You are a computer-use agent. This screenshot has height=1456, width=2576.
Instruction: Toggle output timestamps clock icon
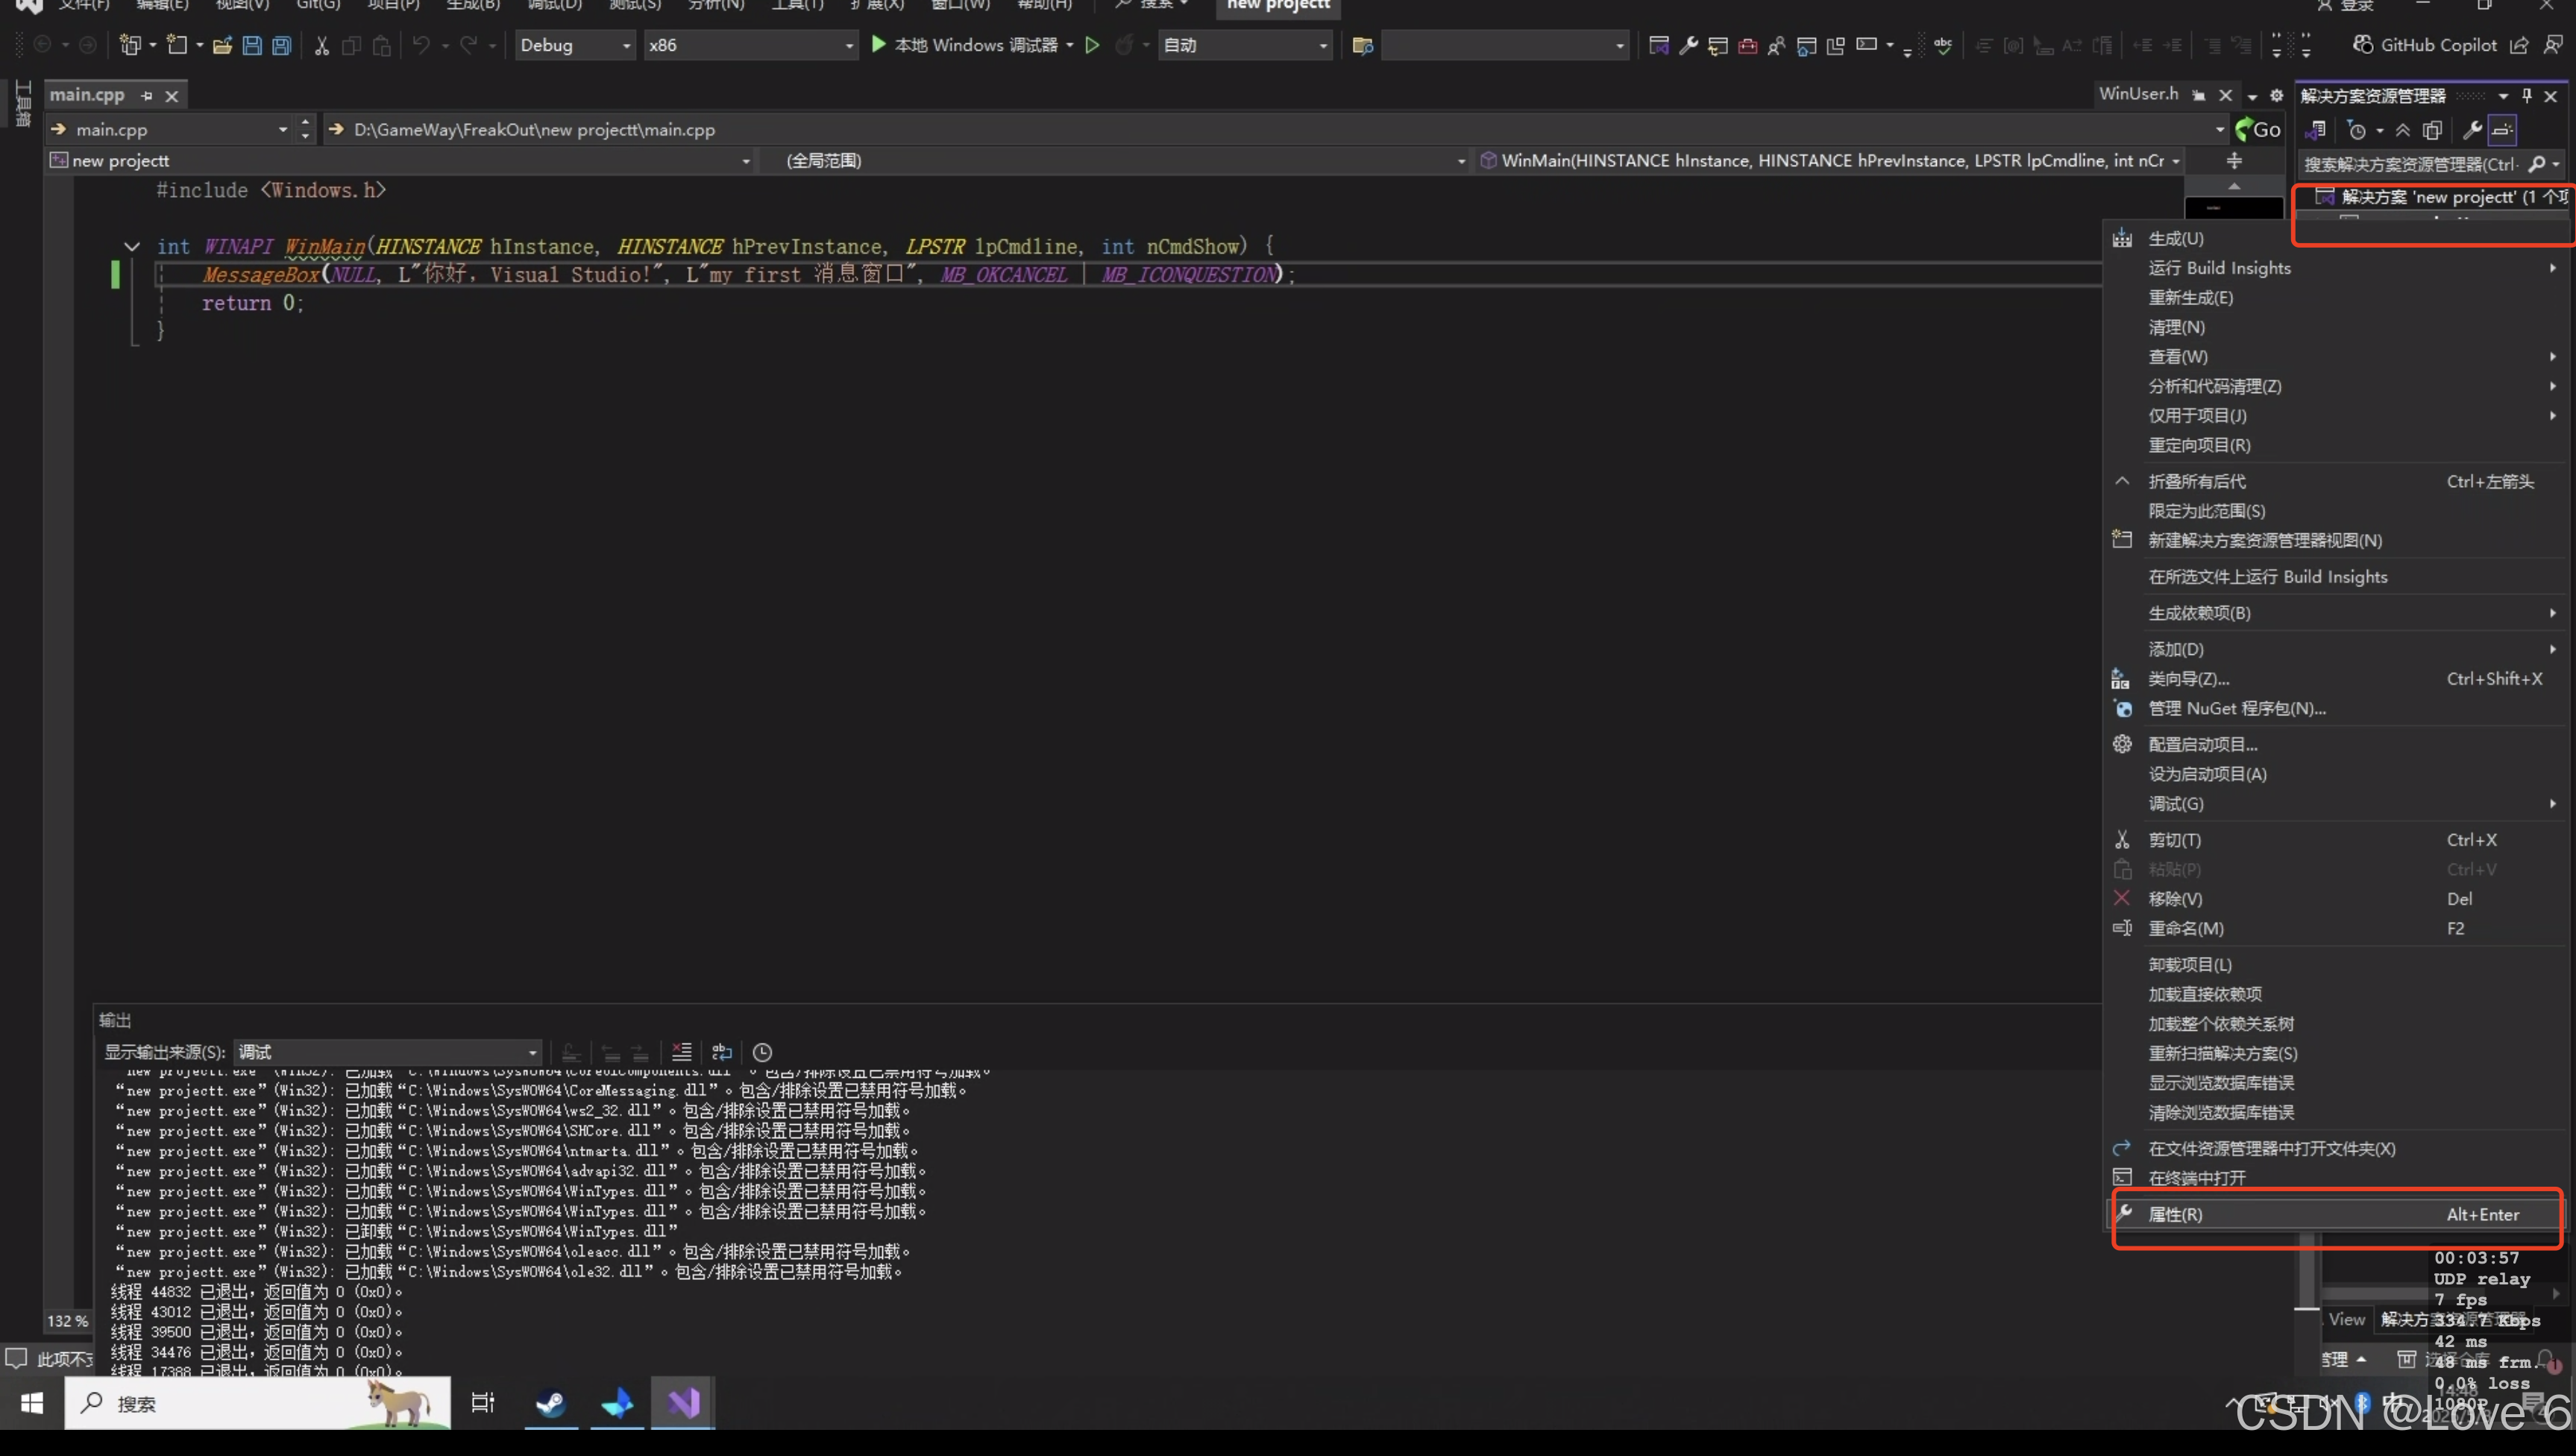point(762,1052)
